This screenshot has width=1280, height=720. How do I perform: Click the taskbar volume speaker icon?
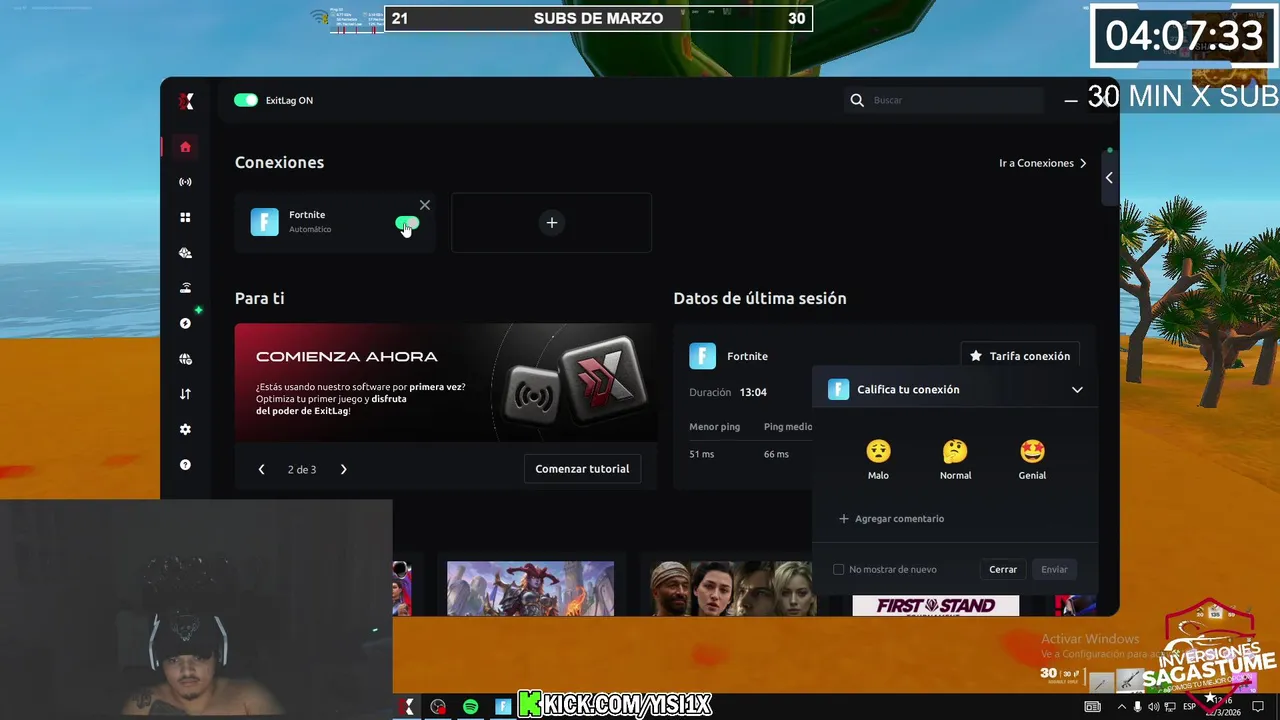1155,707
